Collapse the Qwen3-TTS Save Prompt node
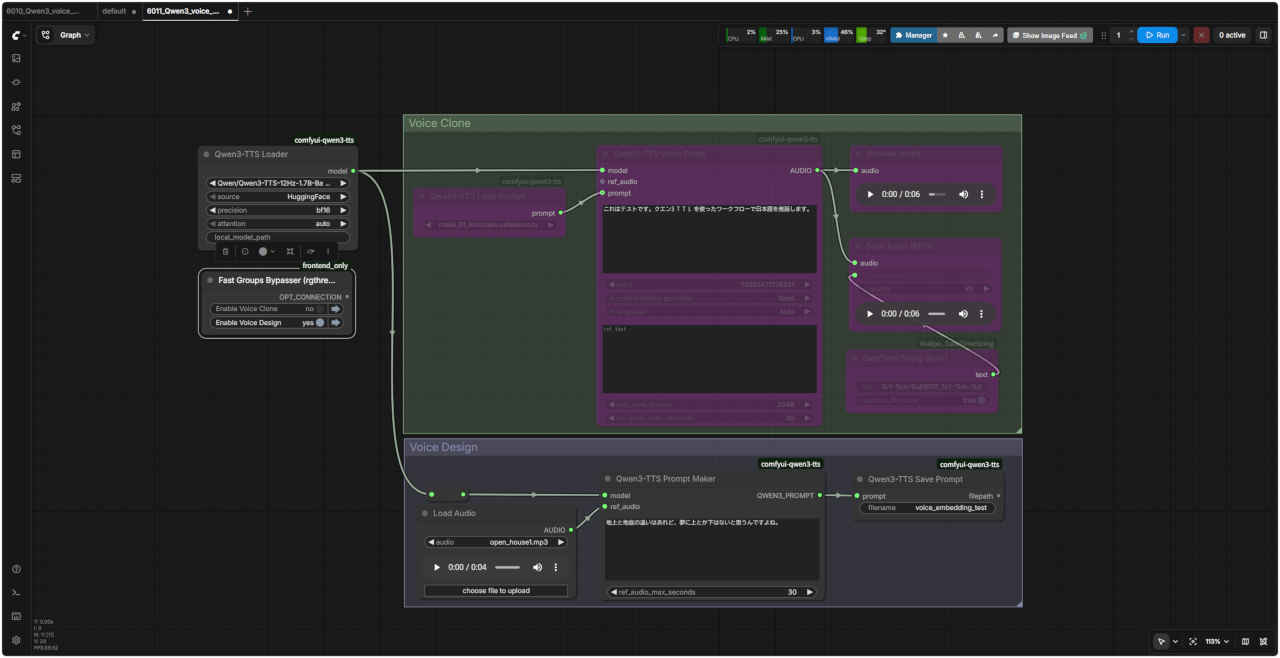Image resolution: width=1280 pixels, height=658 pixels. pos(859,479)
